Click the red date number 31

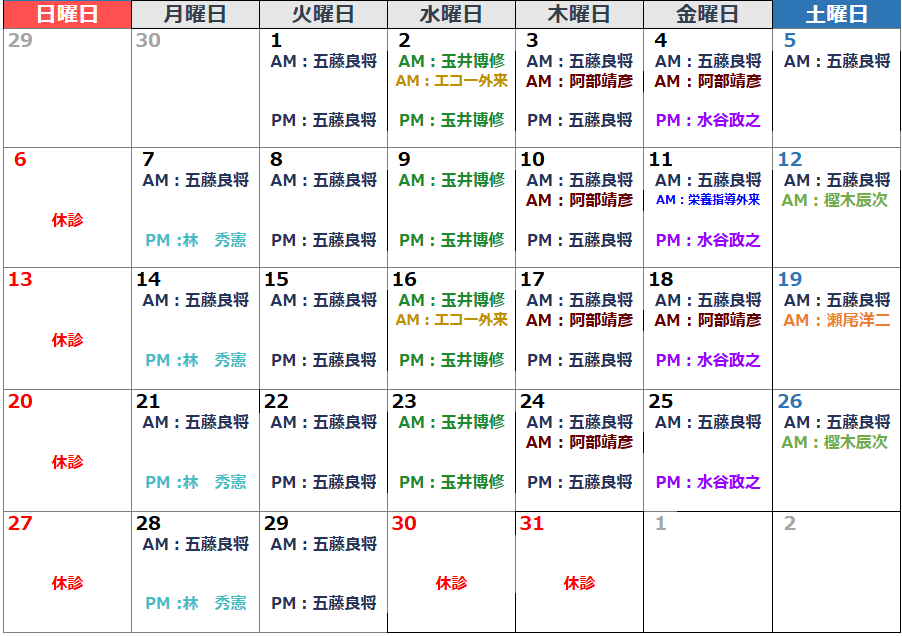coord(532,523)
